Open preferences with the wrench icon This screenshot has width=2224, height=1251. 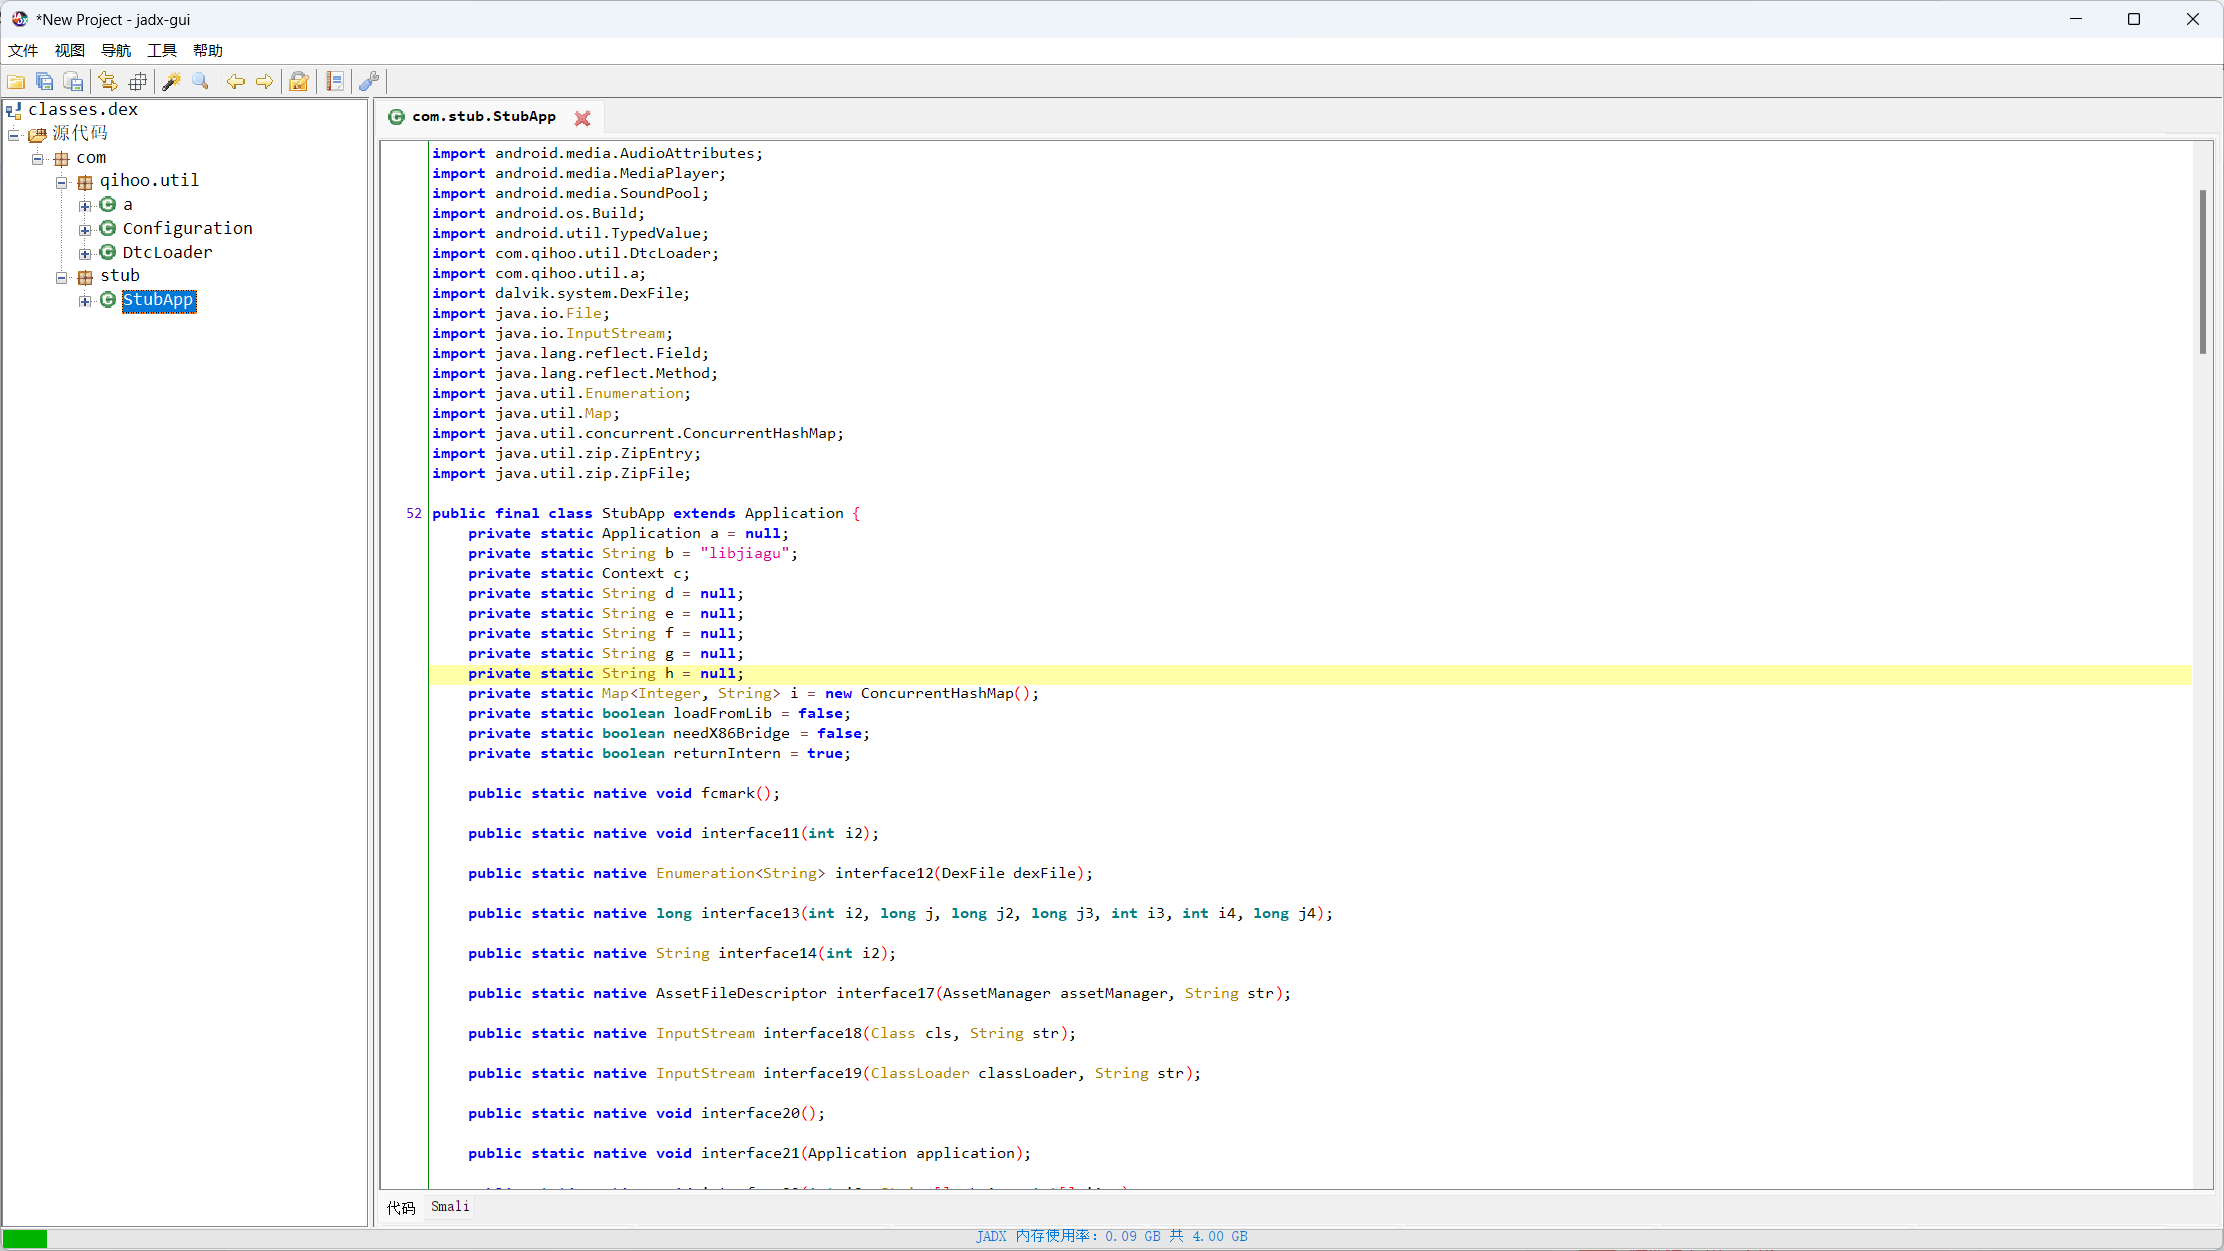pyautogui.click(x=369, y=82)
